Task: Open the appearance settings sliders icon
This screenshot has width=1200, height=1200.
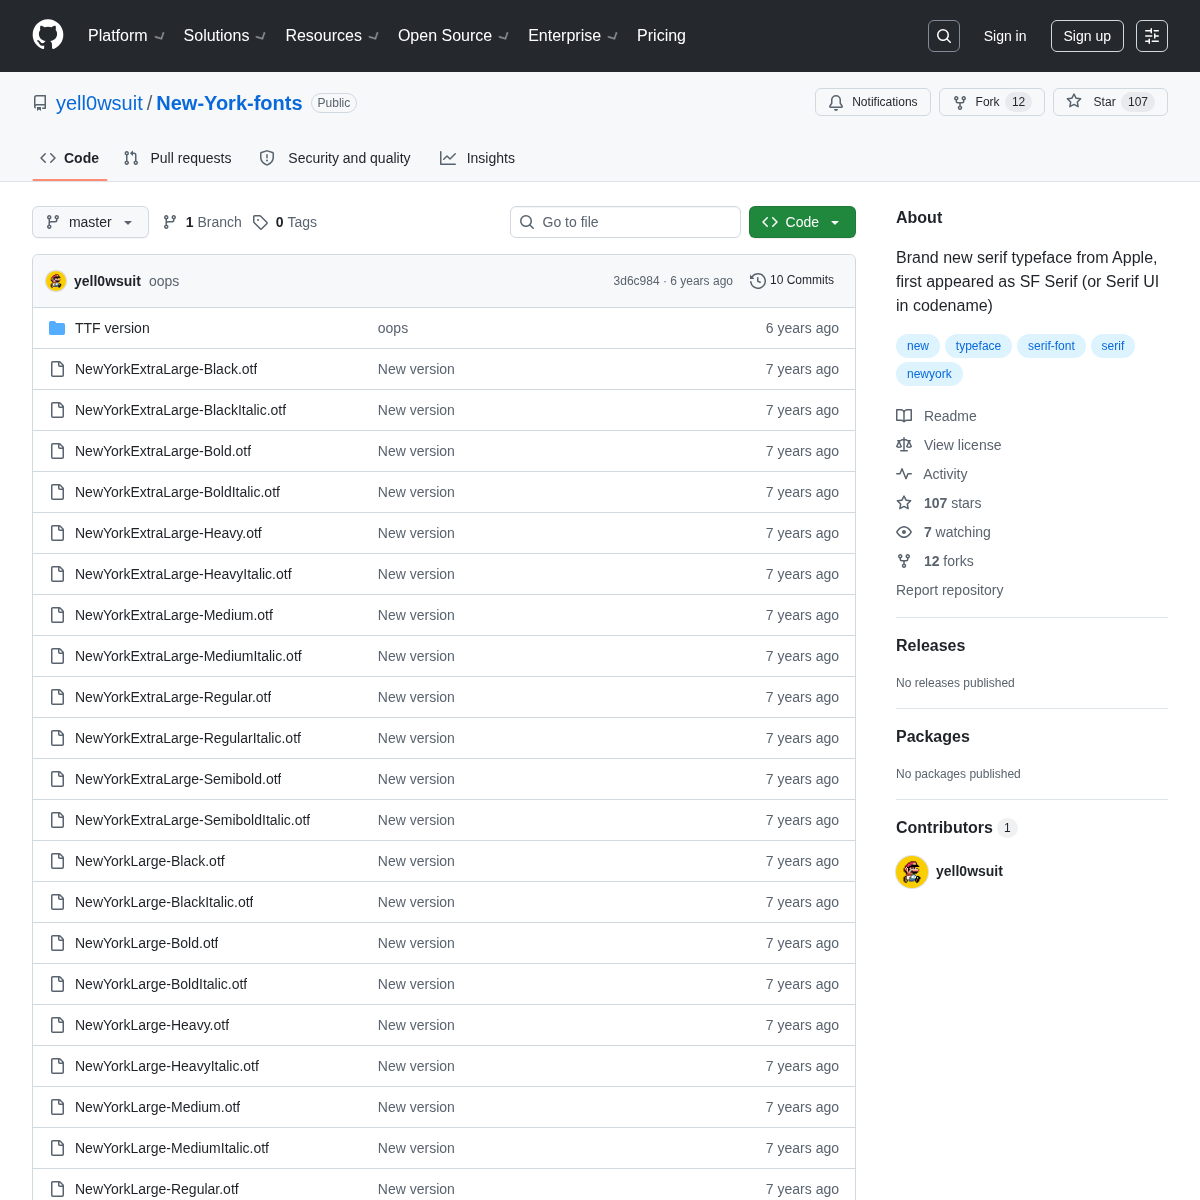Action: coord(1152,36)
